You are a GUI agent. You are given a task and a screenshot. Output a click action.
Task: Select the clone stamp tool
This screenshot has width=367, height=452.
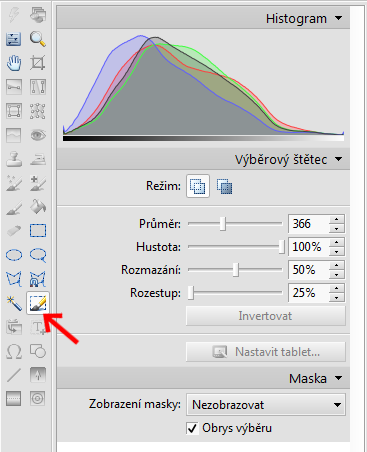[14, 159]
